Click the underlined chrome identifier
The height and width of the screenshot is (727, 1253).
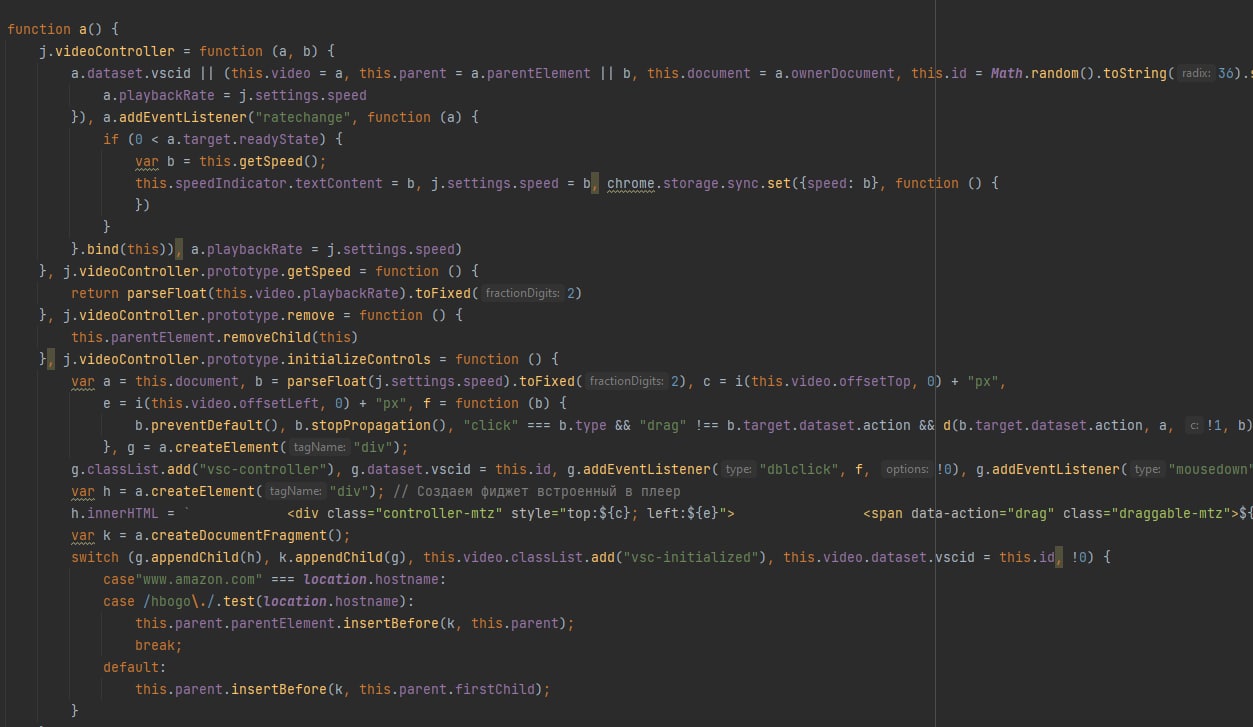pos(631,183)
